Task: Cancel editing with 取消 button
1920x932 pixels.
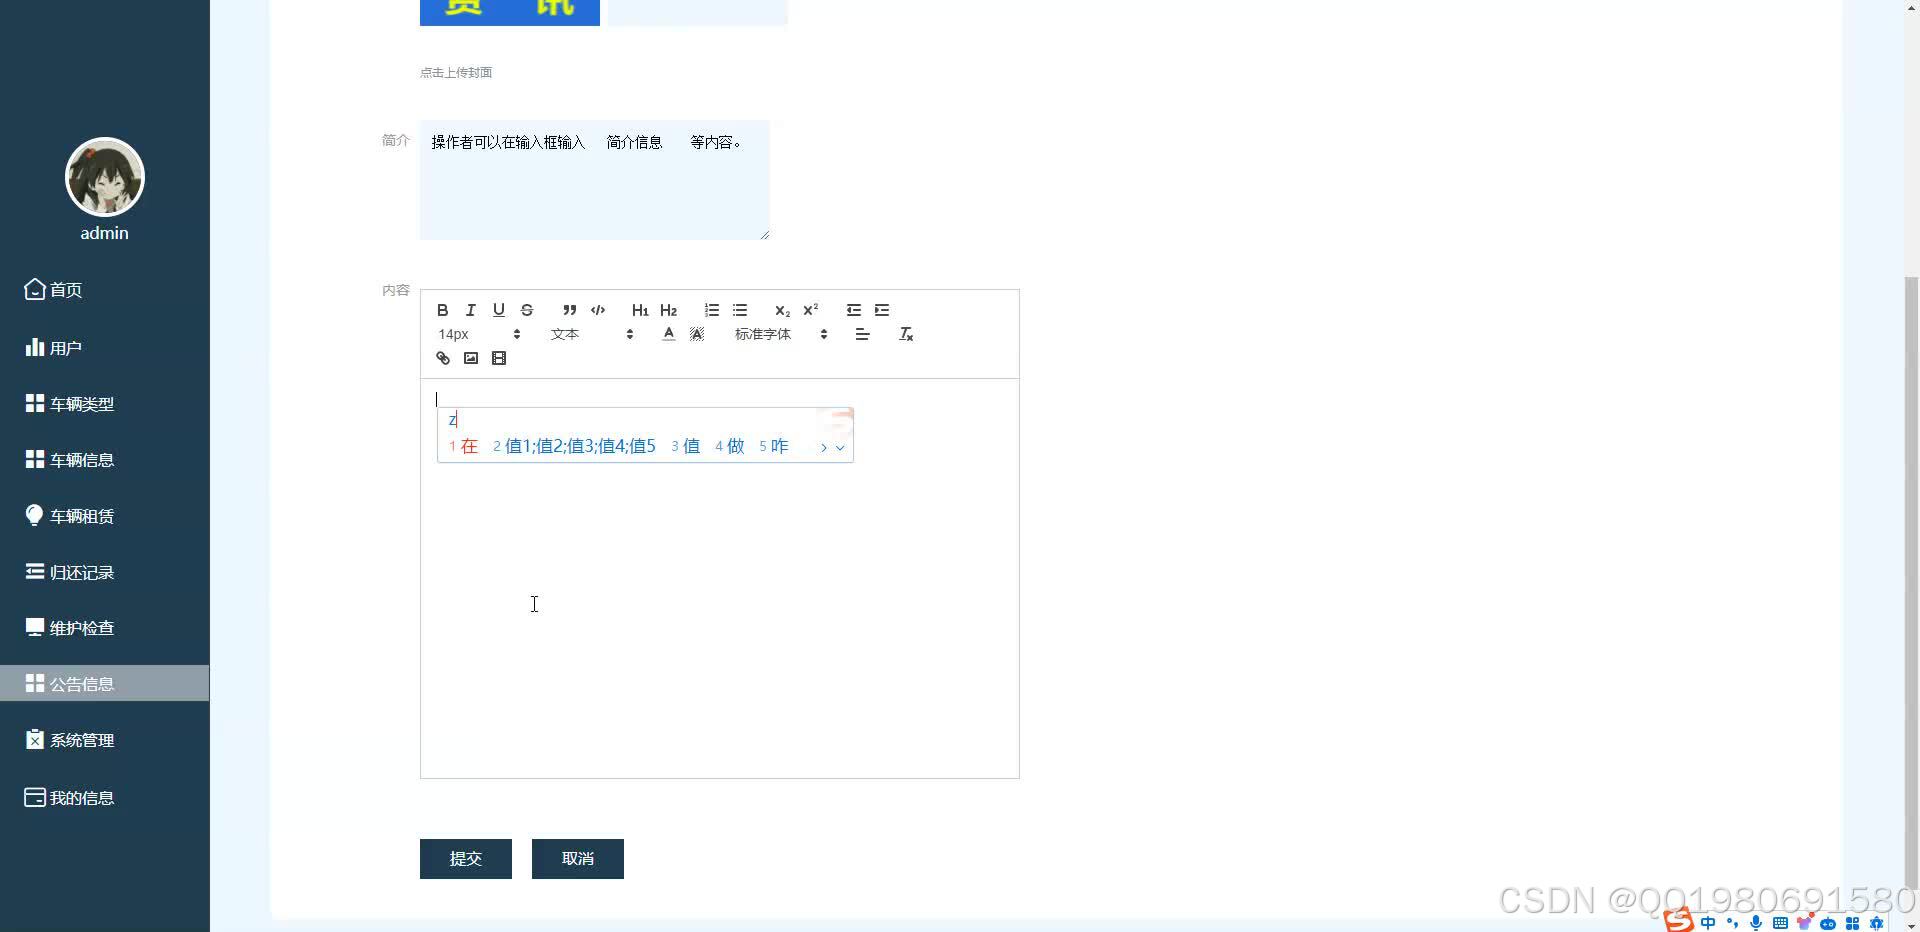Action: coord(577,858)
